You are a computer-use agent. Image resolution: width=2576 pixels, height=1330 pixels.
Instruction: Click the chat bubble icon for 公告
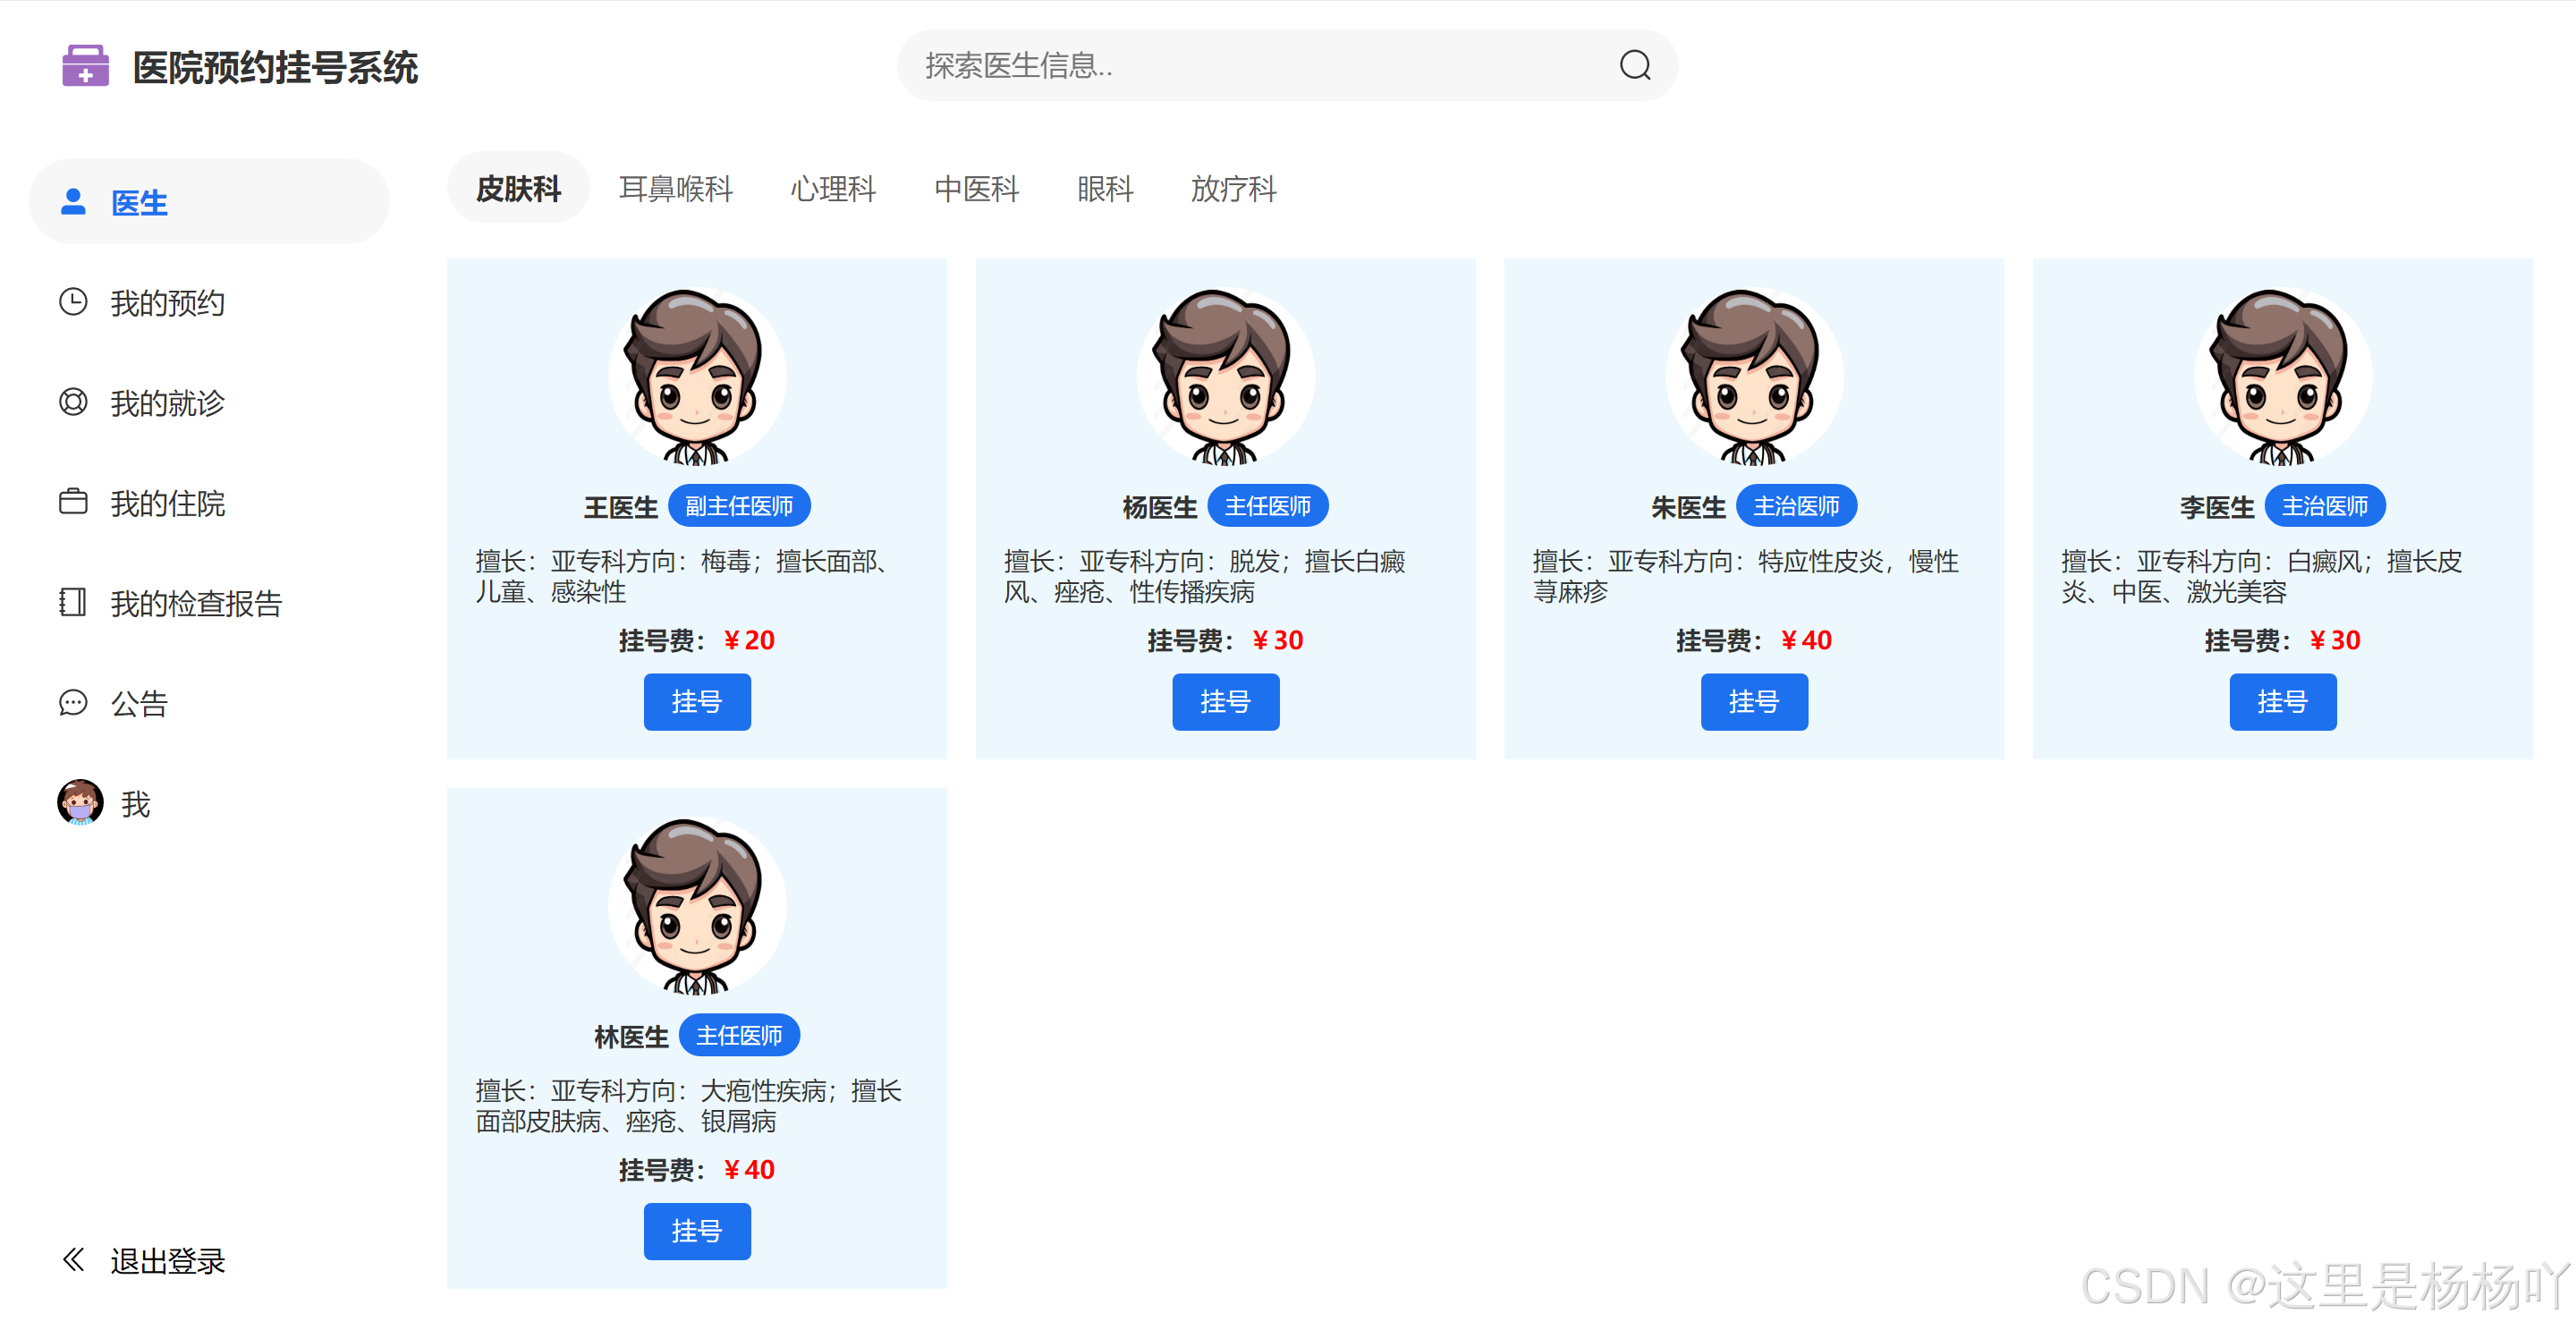73,703
